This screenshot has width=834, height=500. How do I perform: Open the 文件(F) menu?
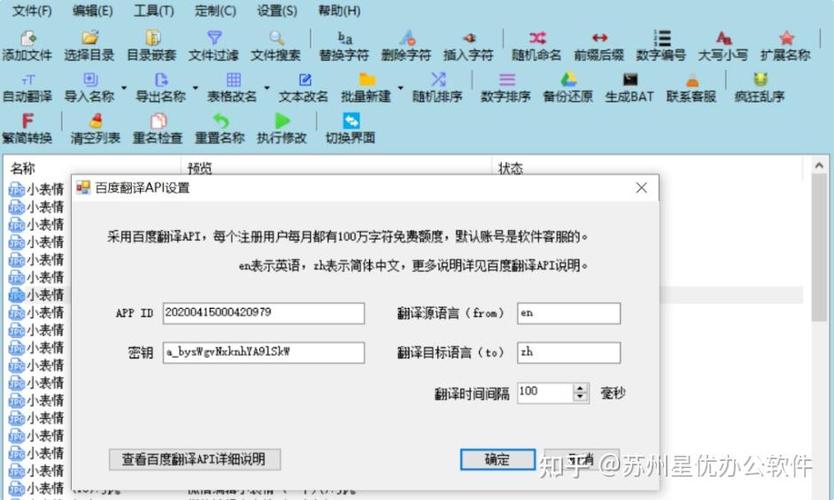(32, 11)
